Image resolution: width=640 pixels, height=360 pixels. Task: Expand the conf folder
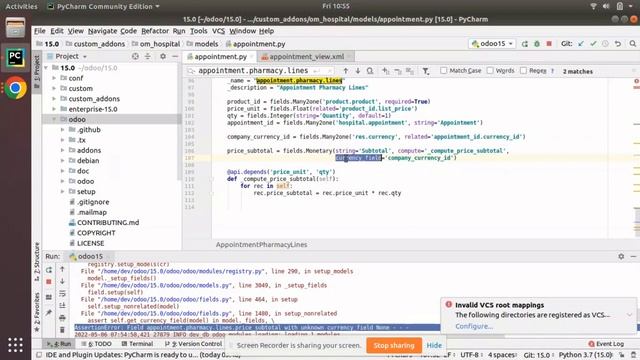54,78
